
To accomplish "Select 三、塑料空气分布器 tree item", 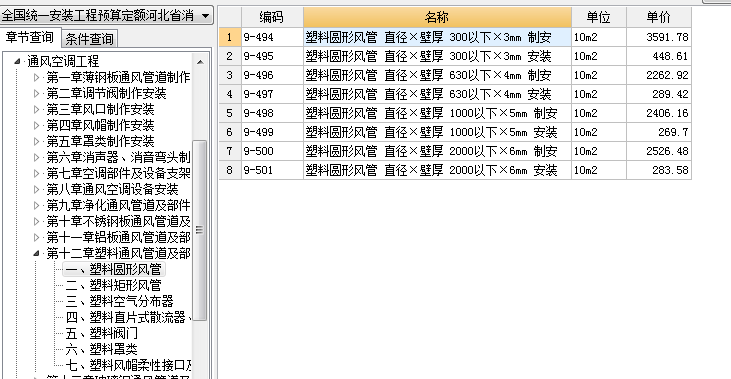I will (x=119, y=301).
